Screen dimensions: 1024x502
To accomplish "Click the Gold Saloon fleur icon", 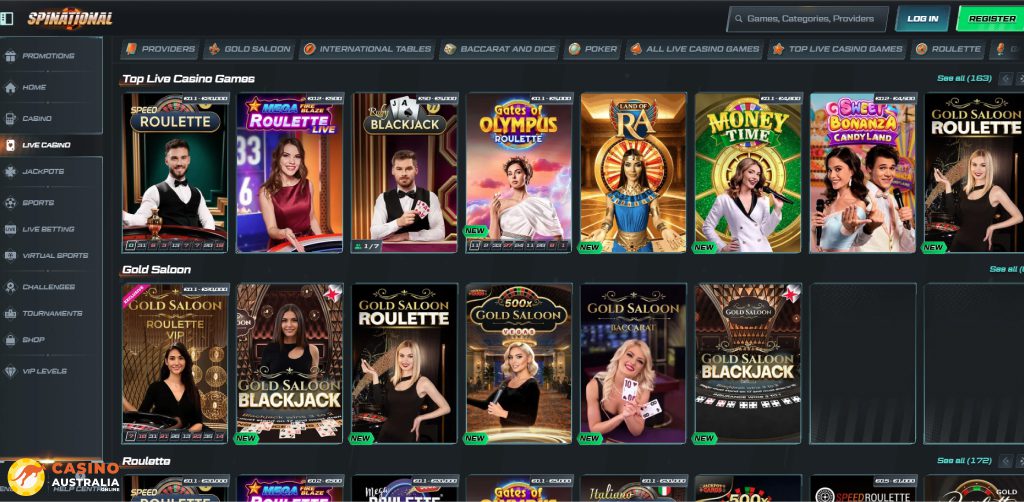I will (214, 49).
